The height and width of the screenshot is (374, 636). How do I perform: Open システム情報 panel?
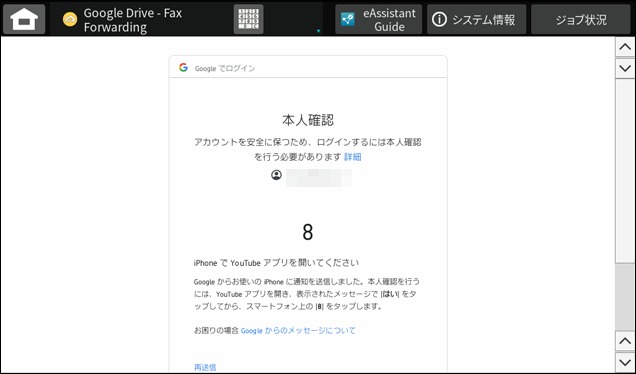476,19
